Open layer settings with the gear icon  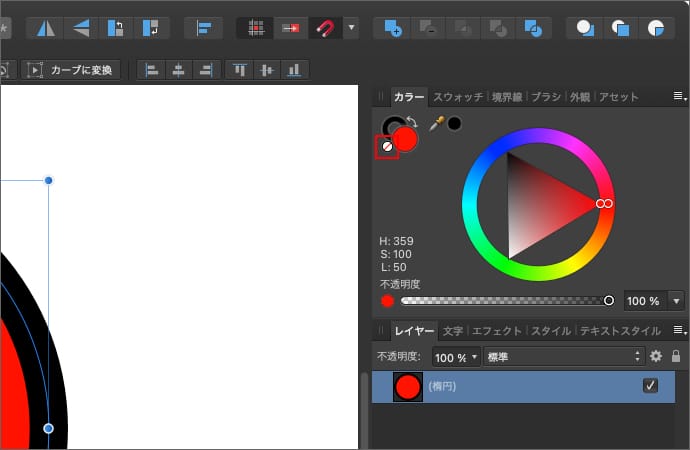coord(656,356)
